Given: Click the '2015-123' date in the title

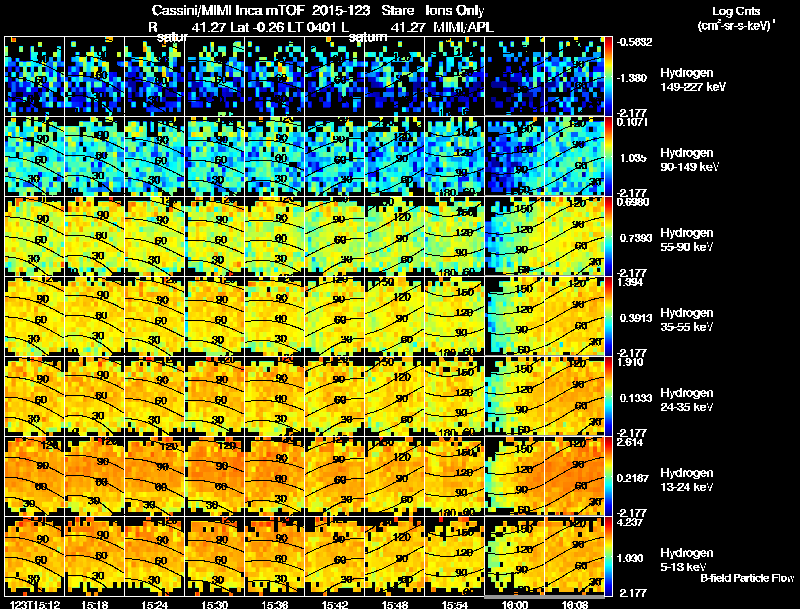Looking at the screenshot, I should point(341,11).
